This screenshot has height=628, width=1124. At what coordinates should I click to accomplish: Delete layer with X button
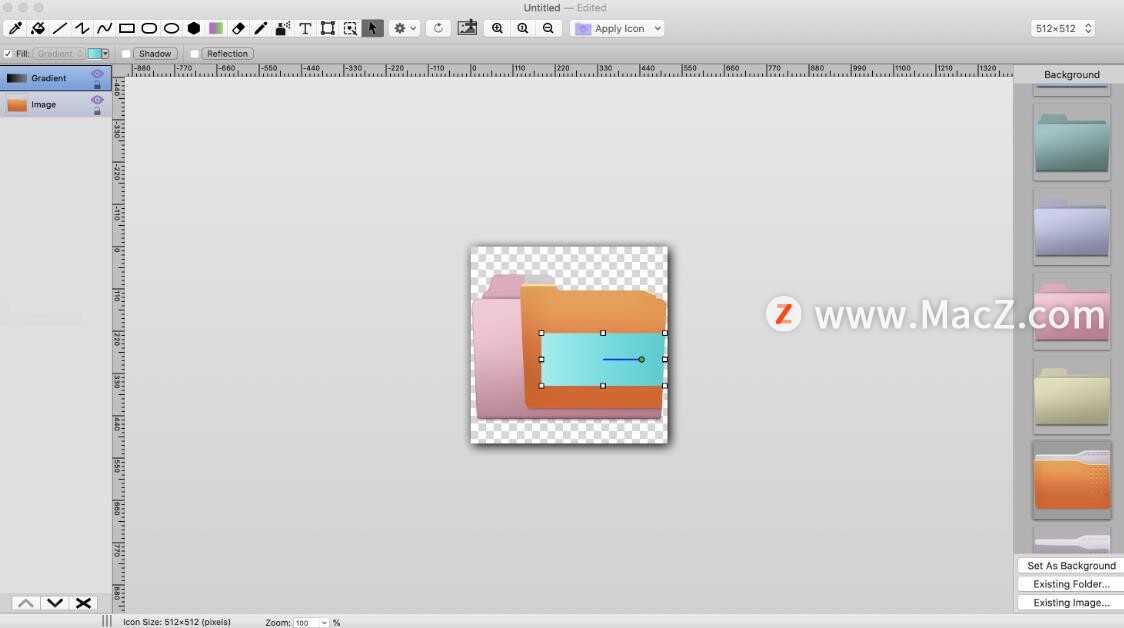[x=83, y=603]
